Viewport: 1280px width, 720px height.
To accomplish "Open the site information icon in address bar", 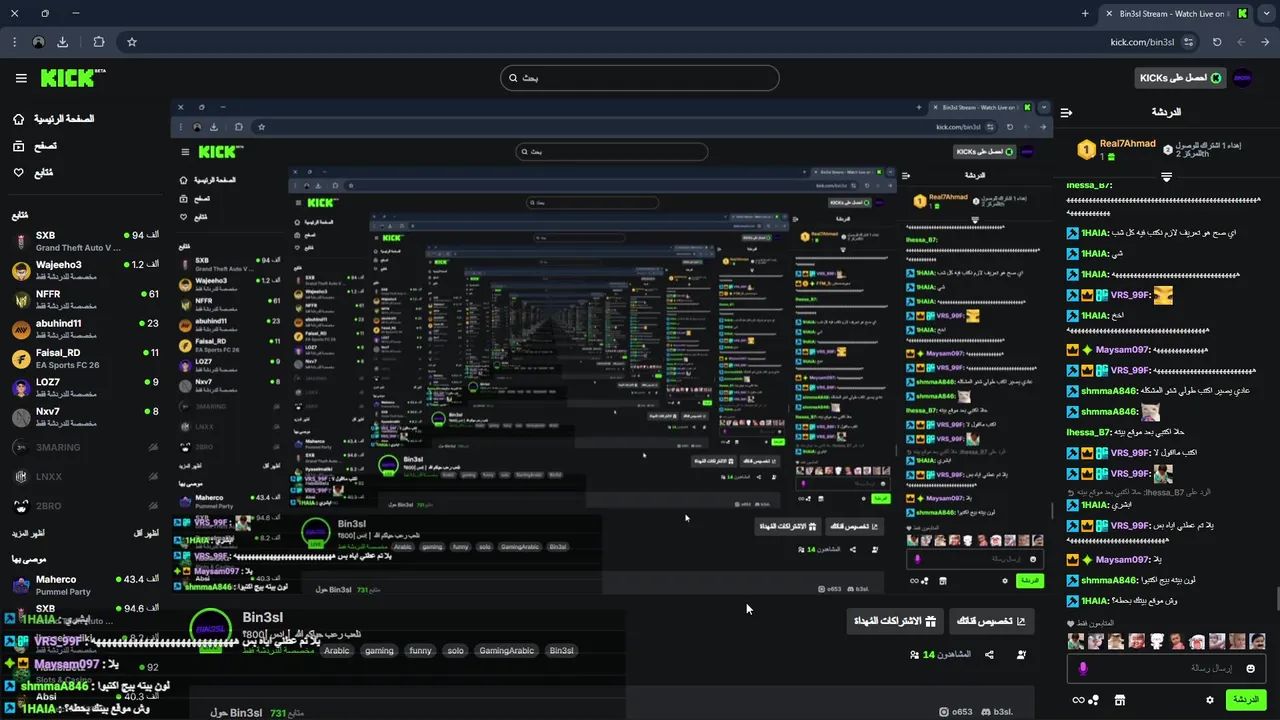I will click(1188, 42).
